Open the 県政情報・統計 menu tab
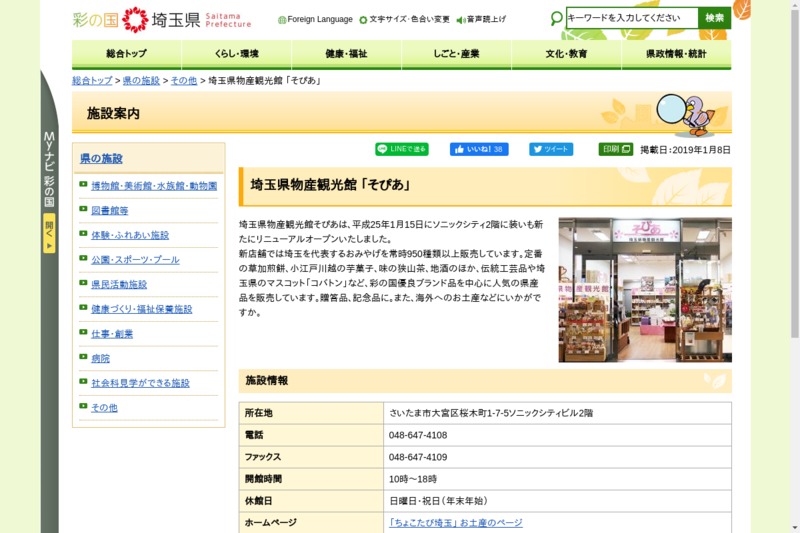 point(675,54)
